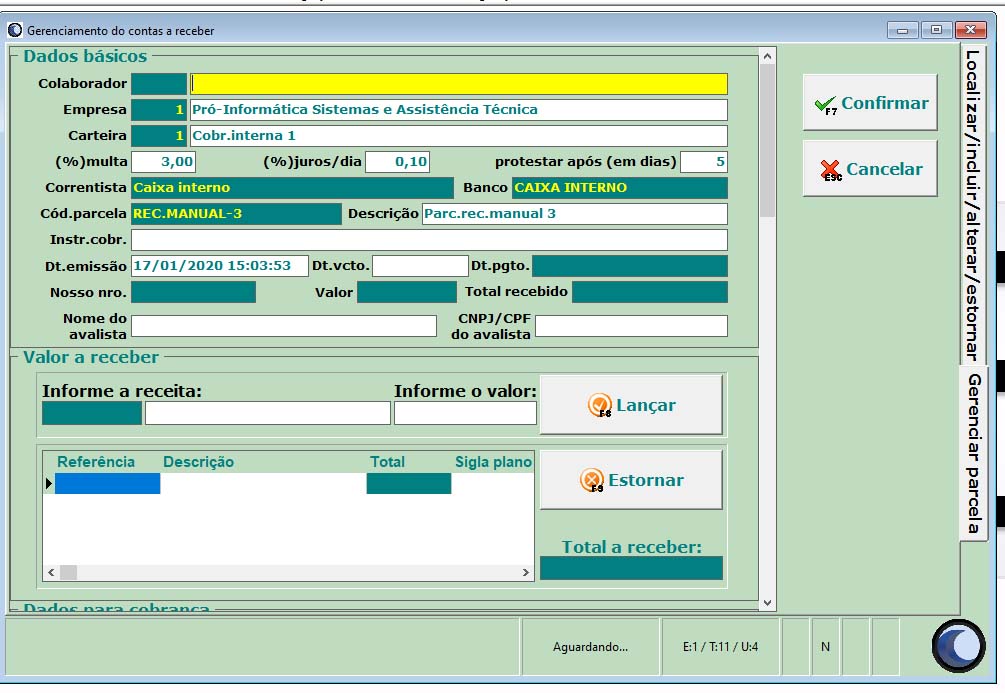Click the Empresa code field showing 1

pyautogui.click(x=159, y=110)
